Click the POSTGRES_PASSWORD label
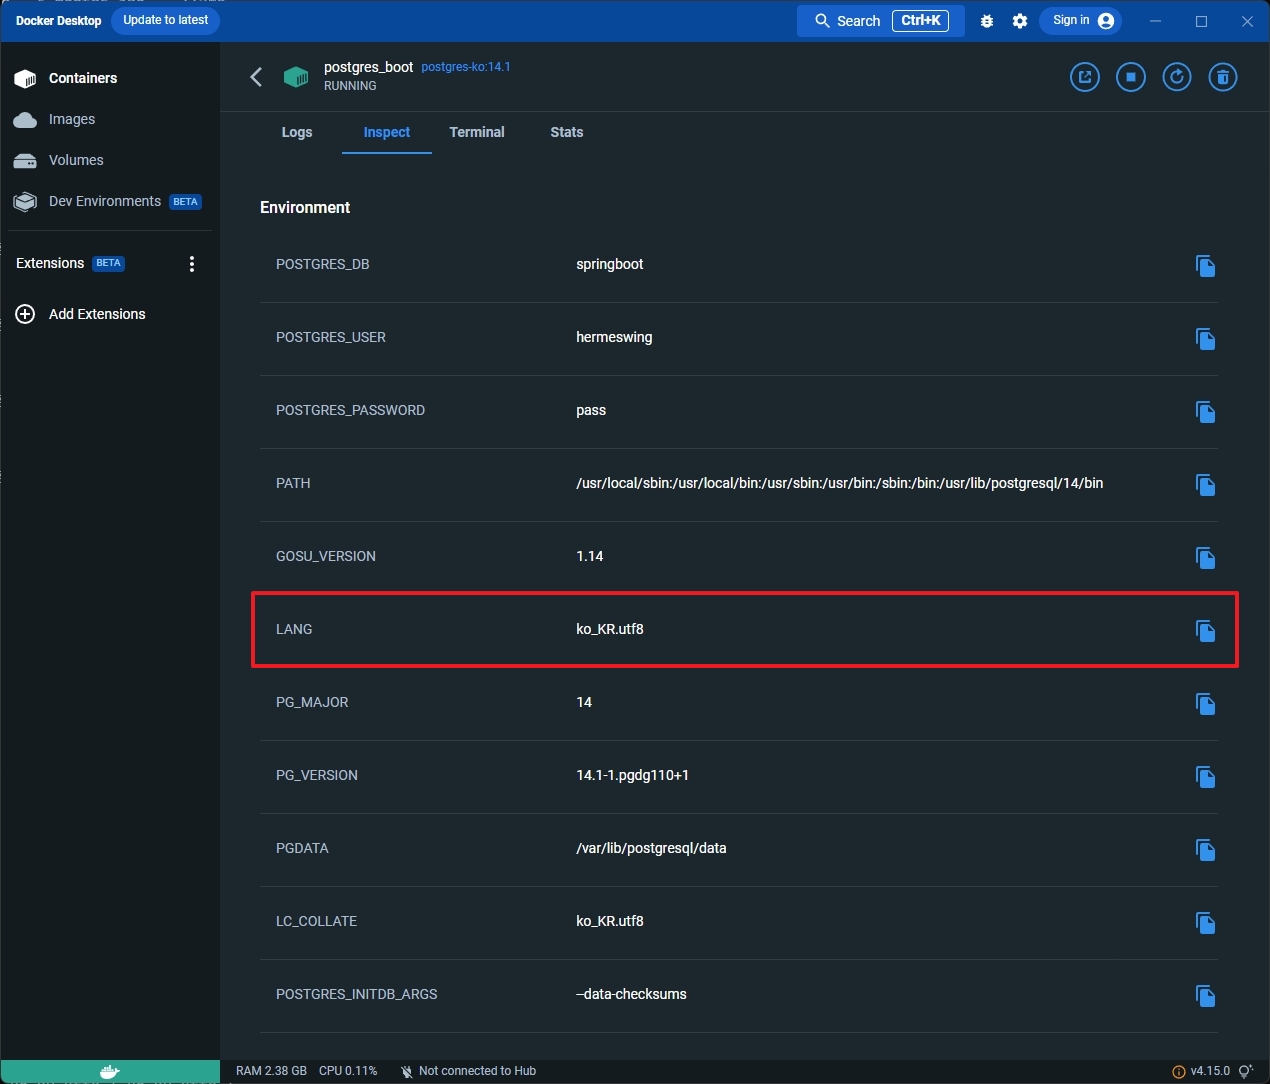 (350, 410)
